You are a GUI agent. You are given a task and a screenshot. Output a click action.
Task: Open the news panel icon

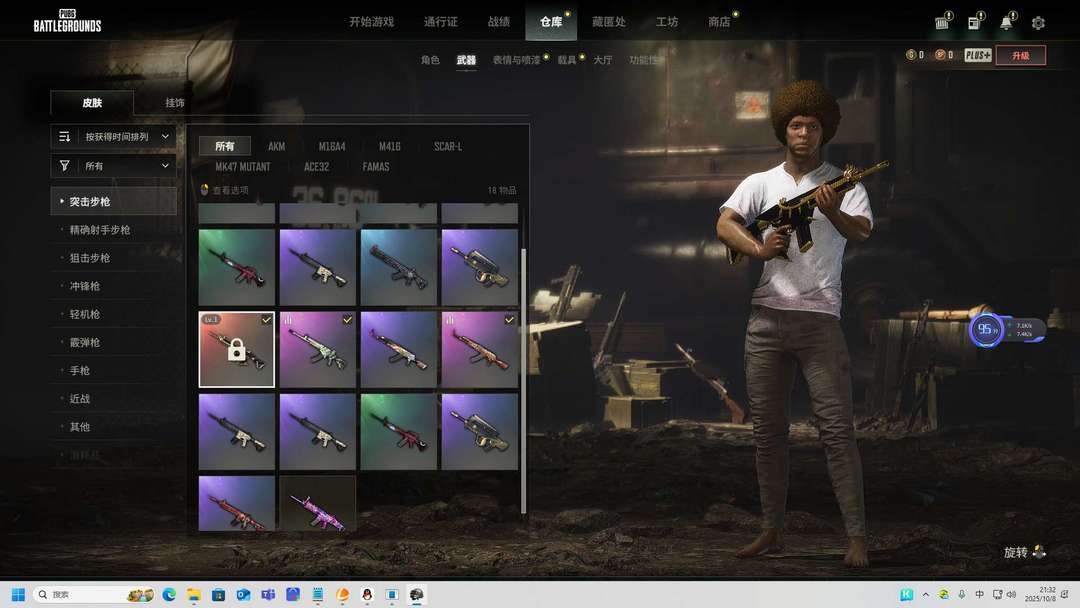point(973,22)
